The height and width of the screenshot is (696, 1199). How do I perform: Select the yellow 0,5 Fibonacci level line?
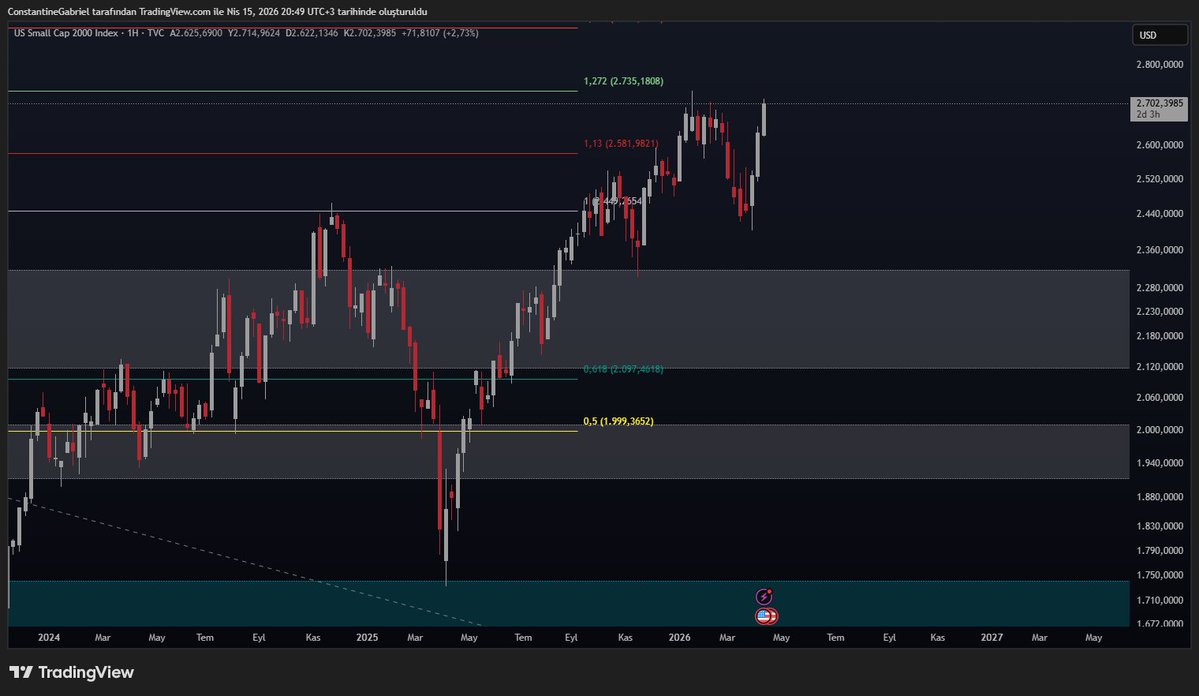(x=293, y=431)
